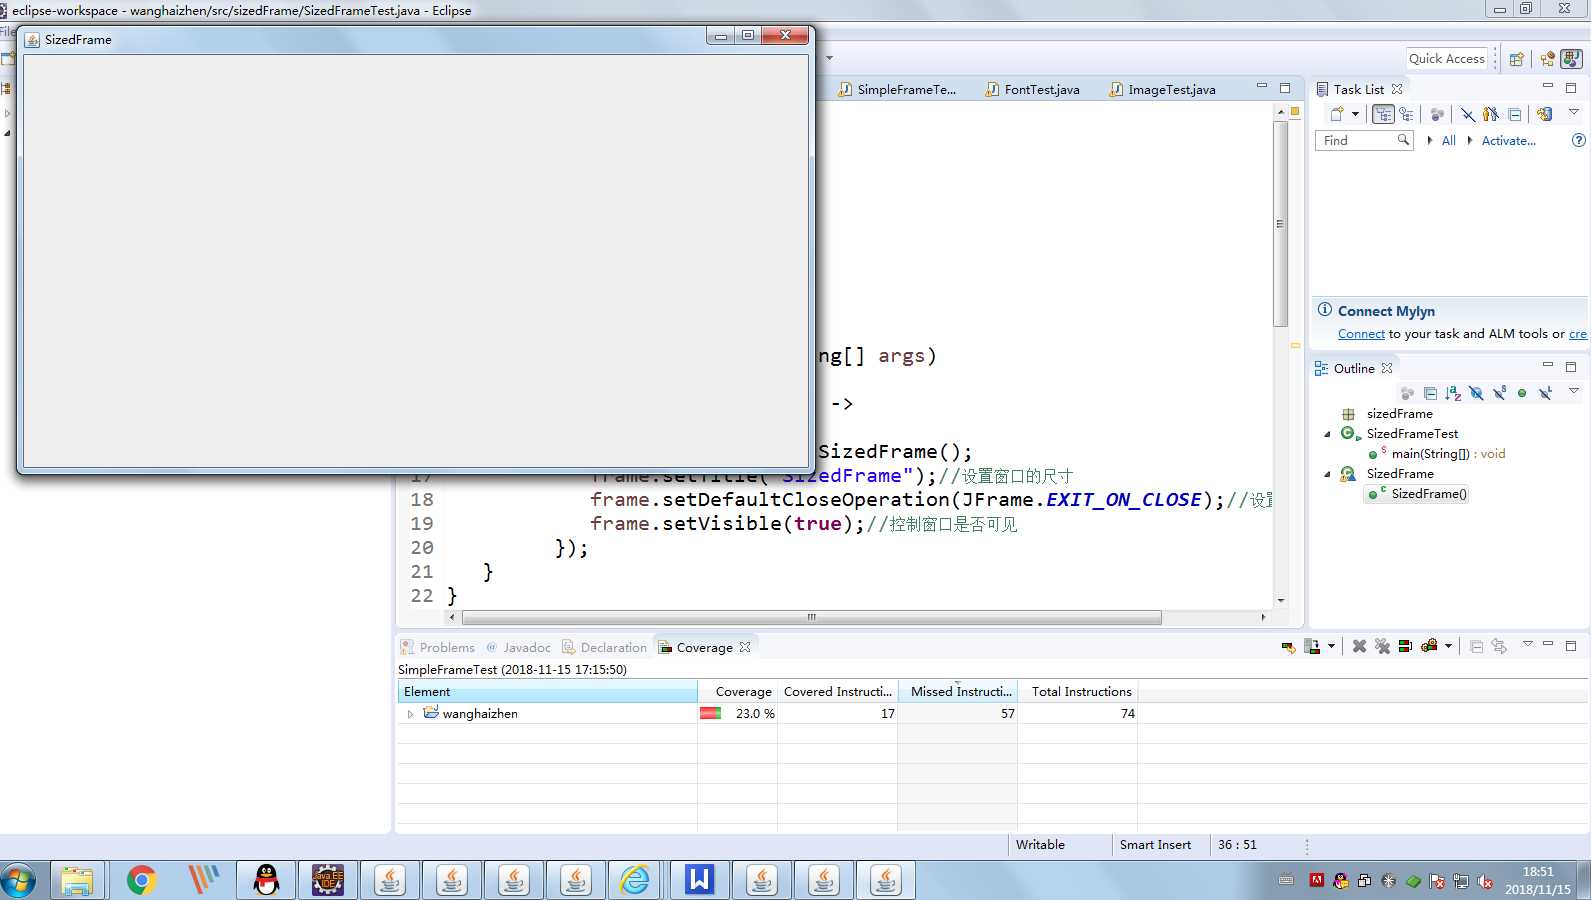The width and height of the screenshot is (1591, 900).
Task: Open the Javadoc tab
Action: (518, 647)
